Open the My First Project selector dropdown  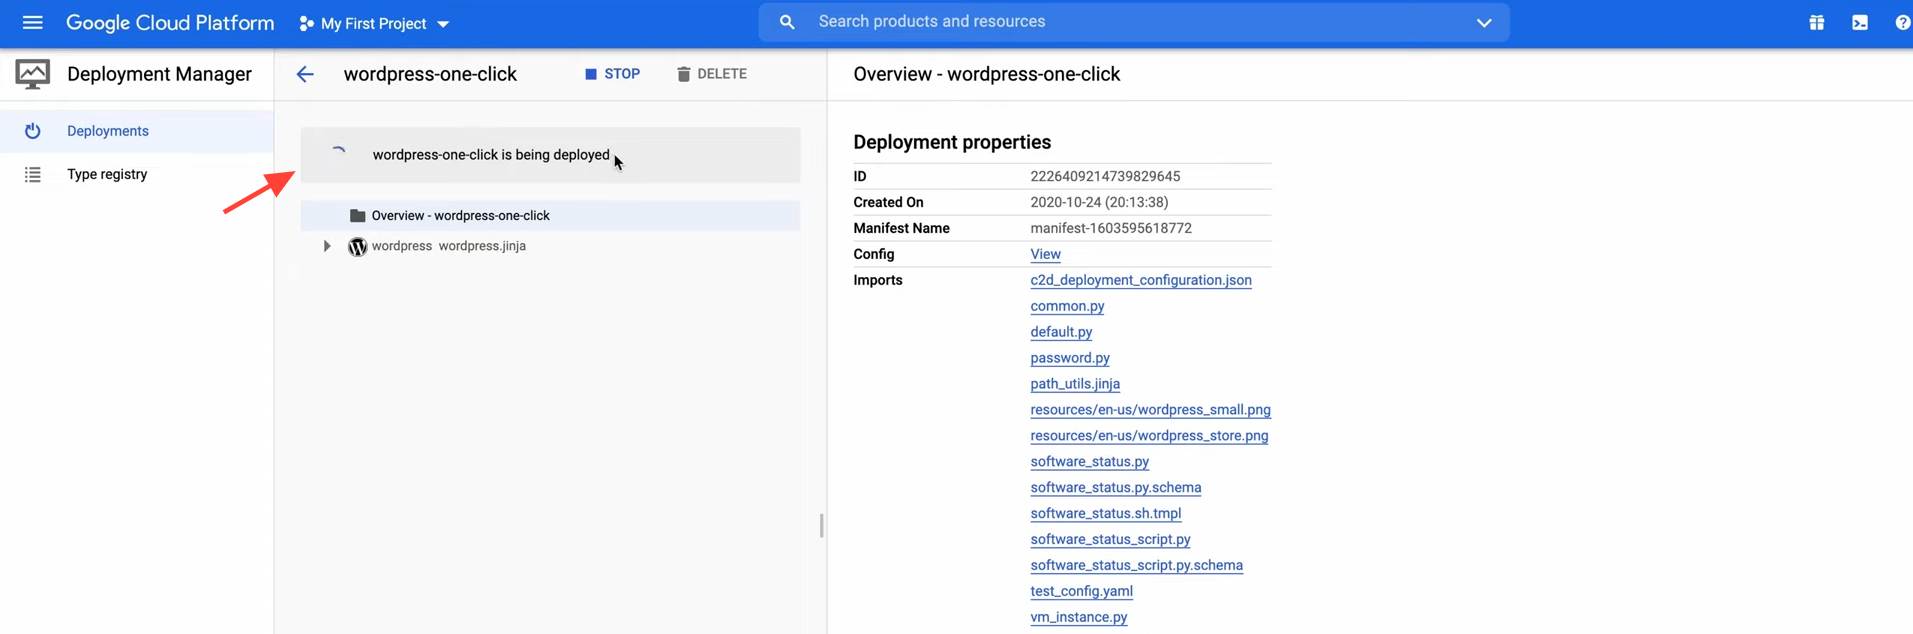click(x=375, y=23)
